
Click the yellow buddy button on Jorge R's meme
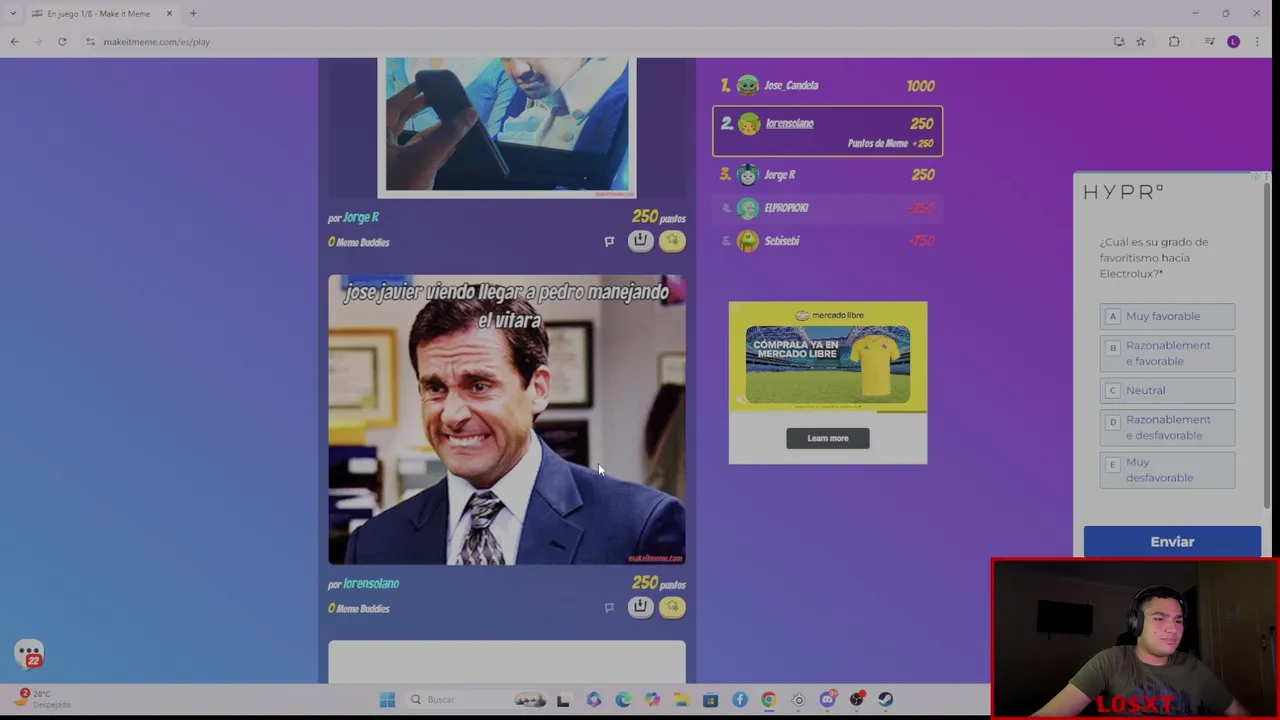(x=672, y=240)
